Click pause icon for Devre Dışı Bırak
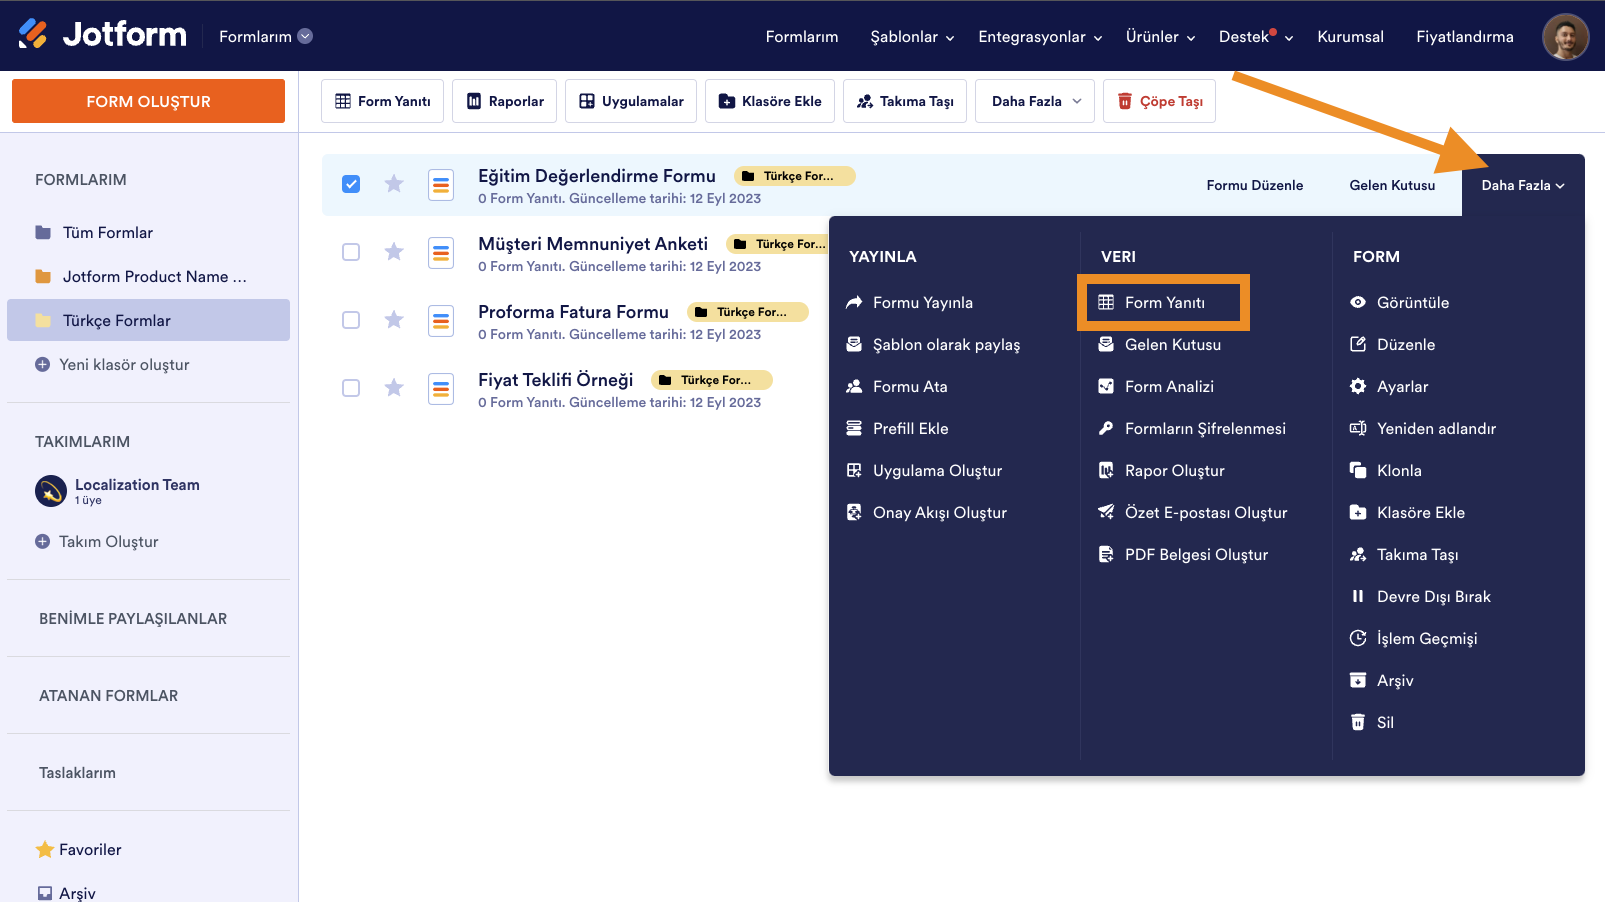1605x902 pixels. [1358, 596]
